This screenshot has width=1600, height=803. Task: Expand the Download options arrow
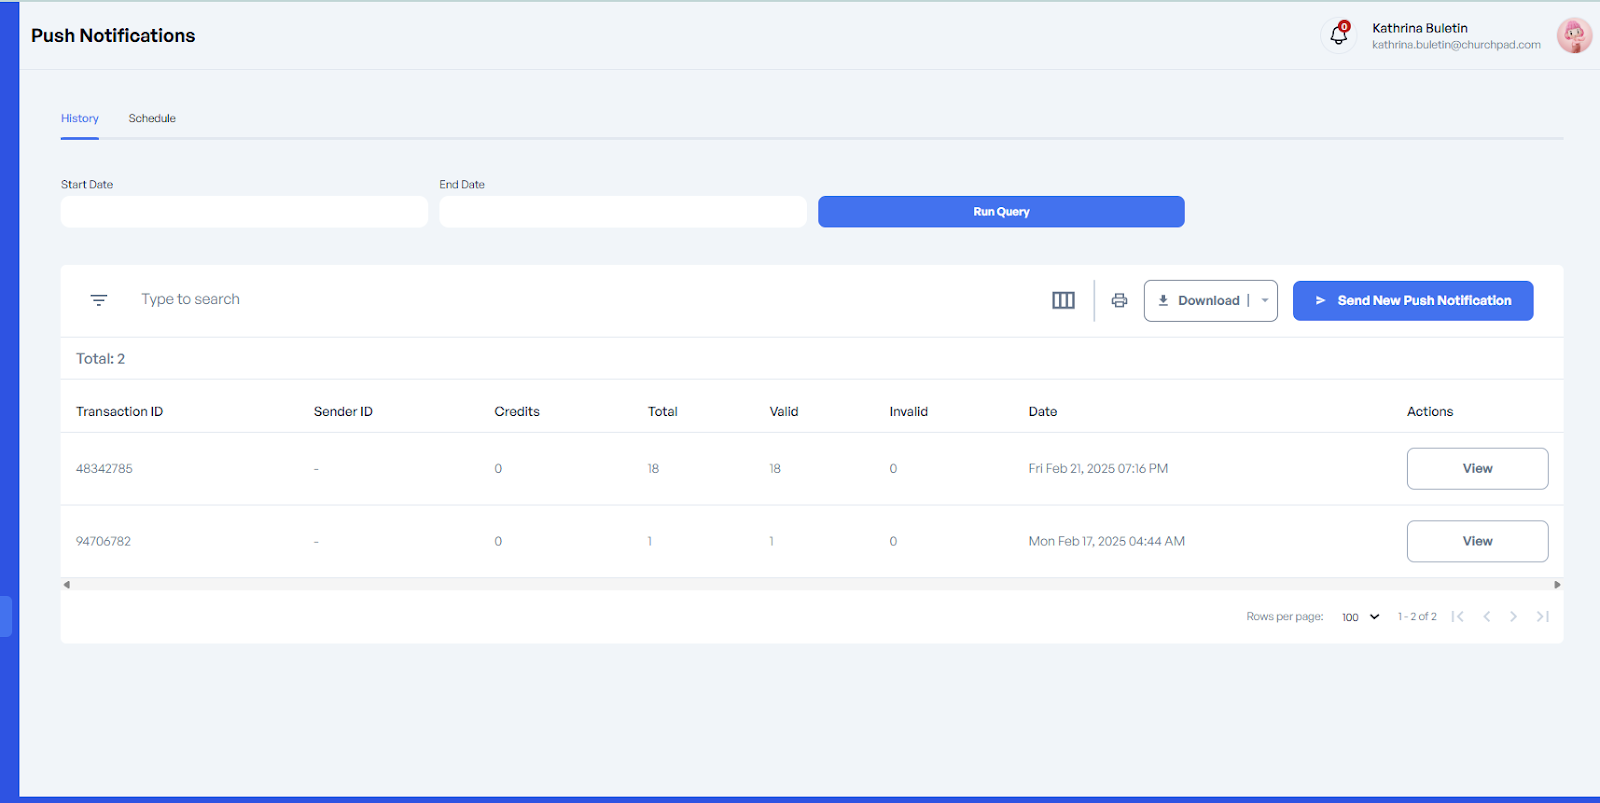coord(1265,301)
